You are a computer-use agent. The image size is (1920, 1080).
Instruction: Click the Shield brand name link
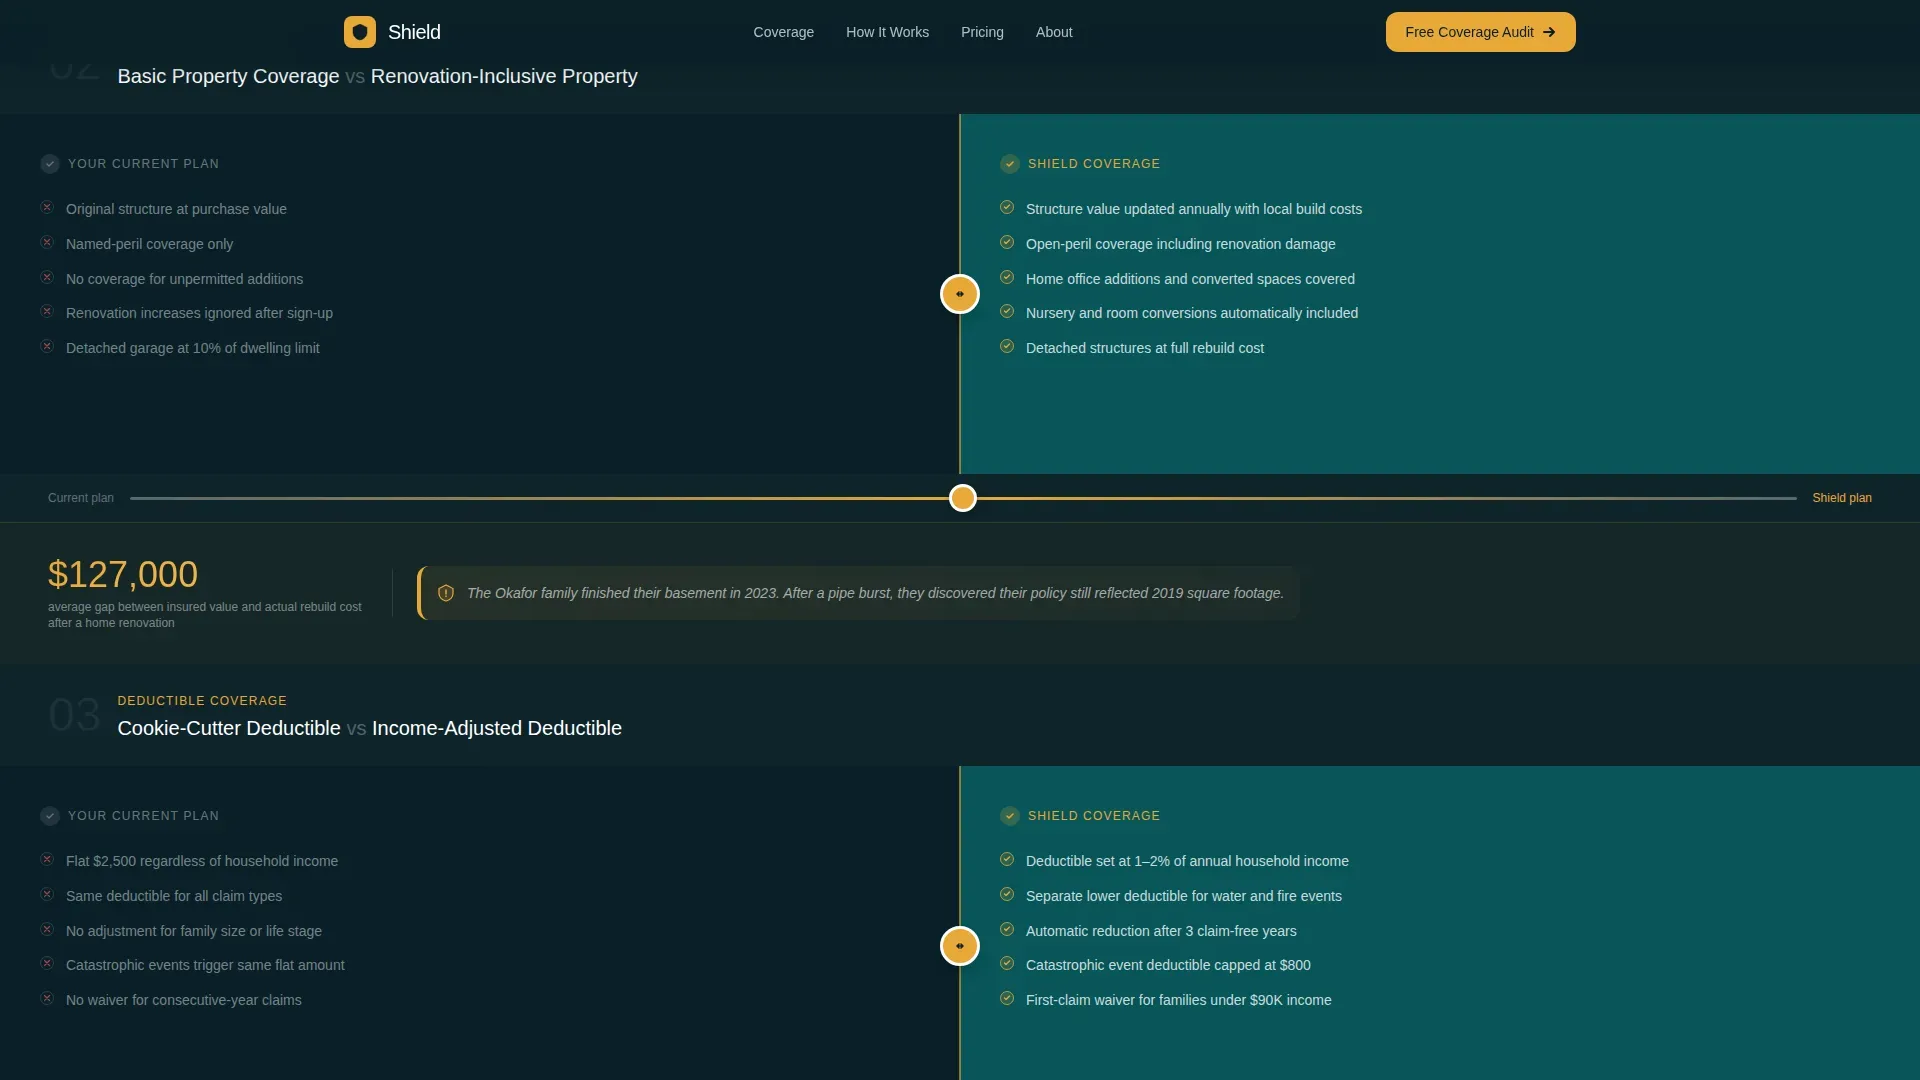(x=414, y=32)
